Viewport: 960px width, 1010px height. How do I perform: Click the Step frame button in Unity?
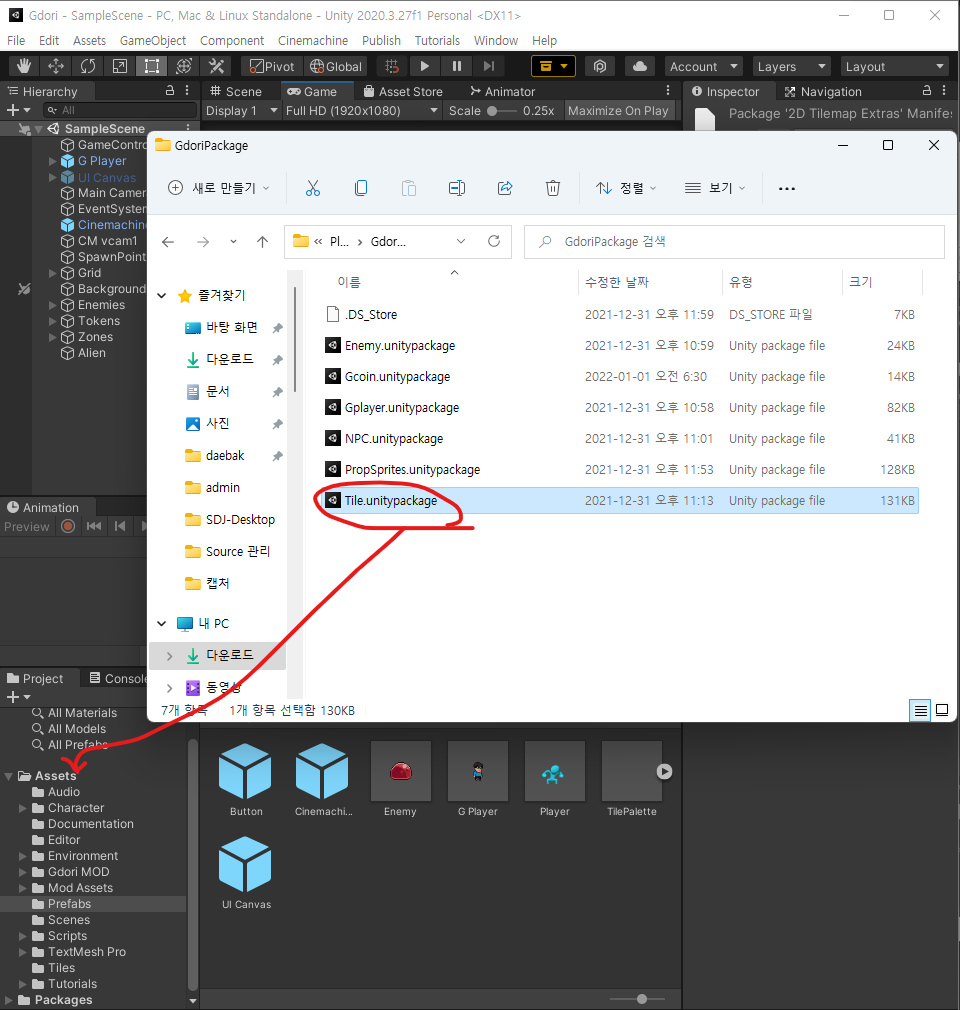click(x=489, y=66)
